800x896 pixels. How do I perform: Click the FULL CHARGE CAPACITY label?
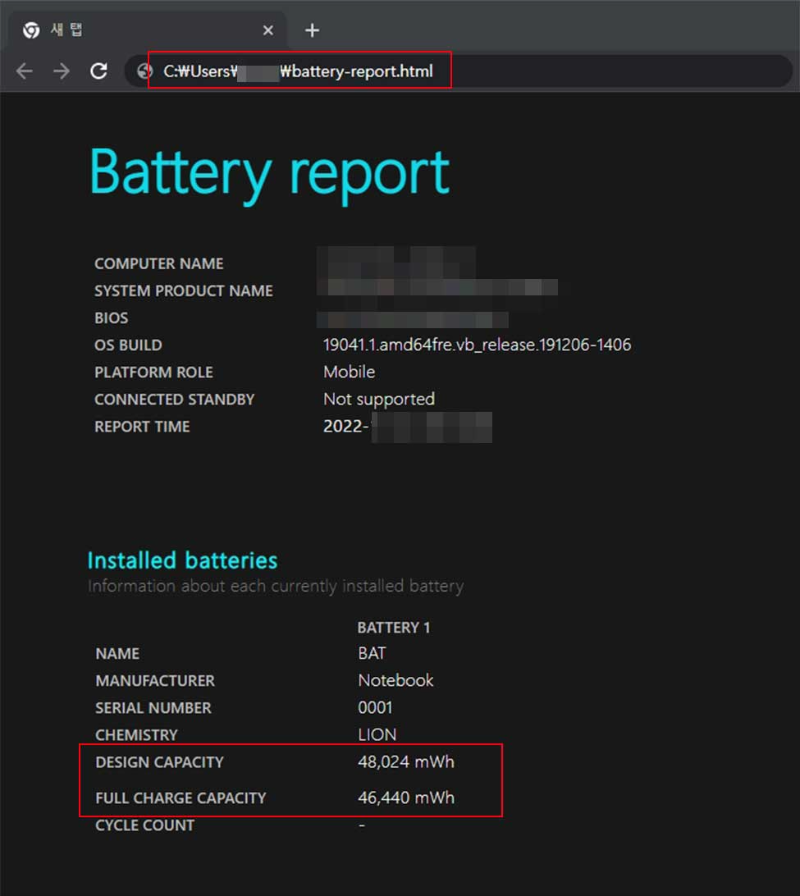tap(181, 798)
